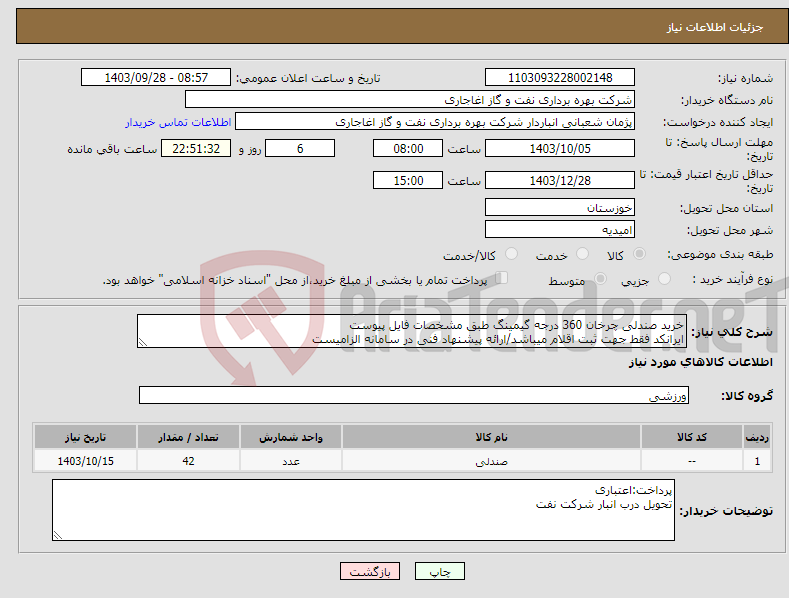Click the buyer notes textarea resize handle
Viewport: 789px width, 598px height.
(58, 535)
